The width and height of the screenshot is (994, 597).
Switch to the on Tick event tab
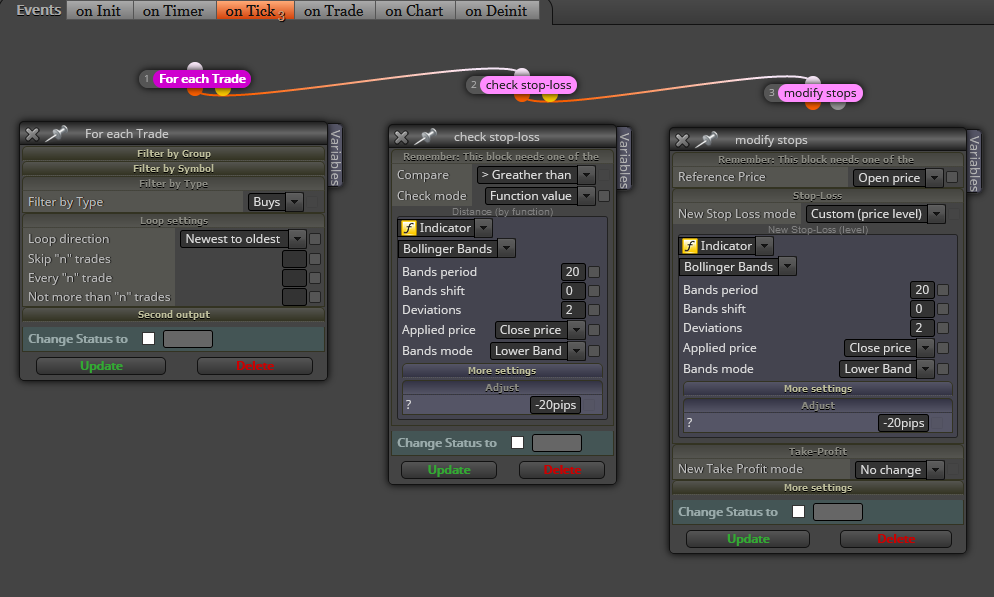(x=255, y=11)
